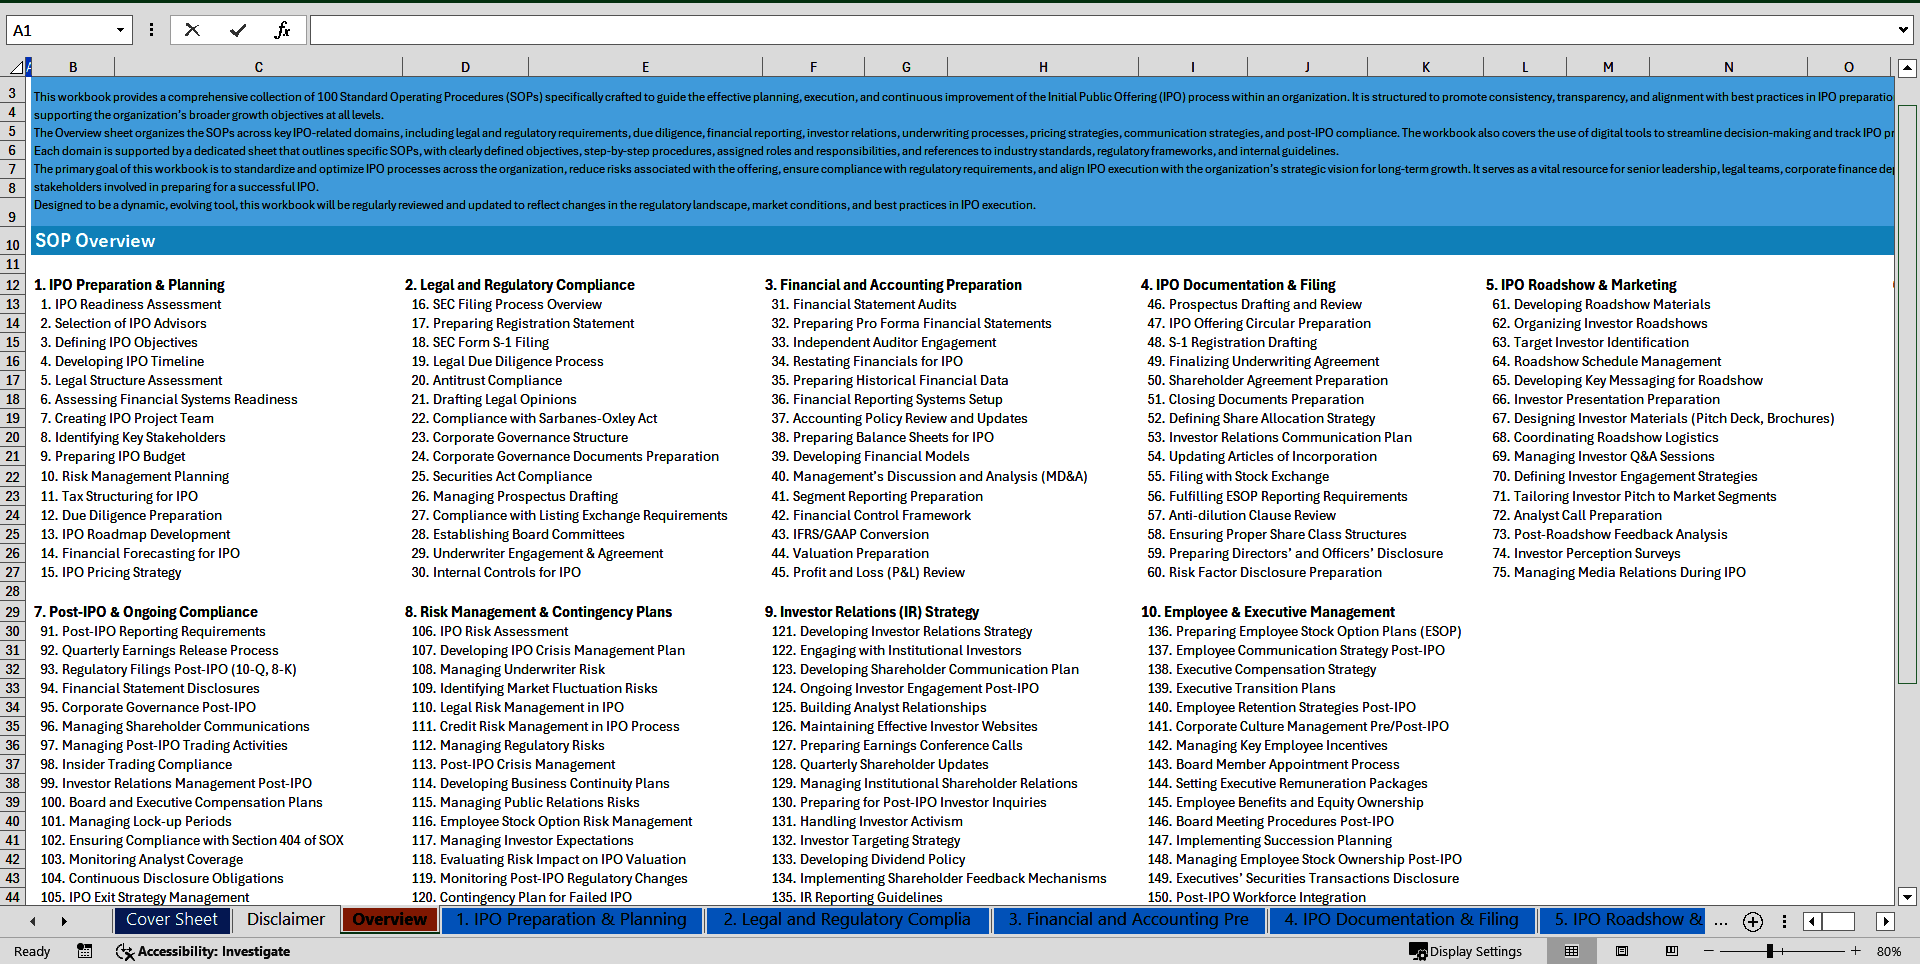This screenshot has width=1920, height=965.
Task: Click the zoom slider handle
Action: pyautogui.click(x=1769, y=951)
